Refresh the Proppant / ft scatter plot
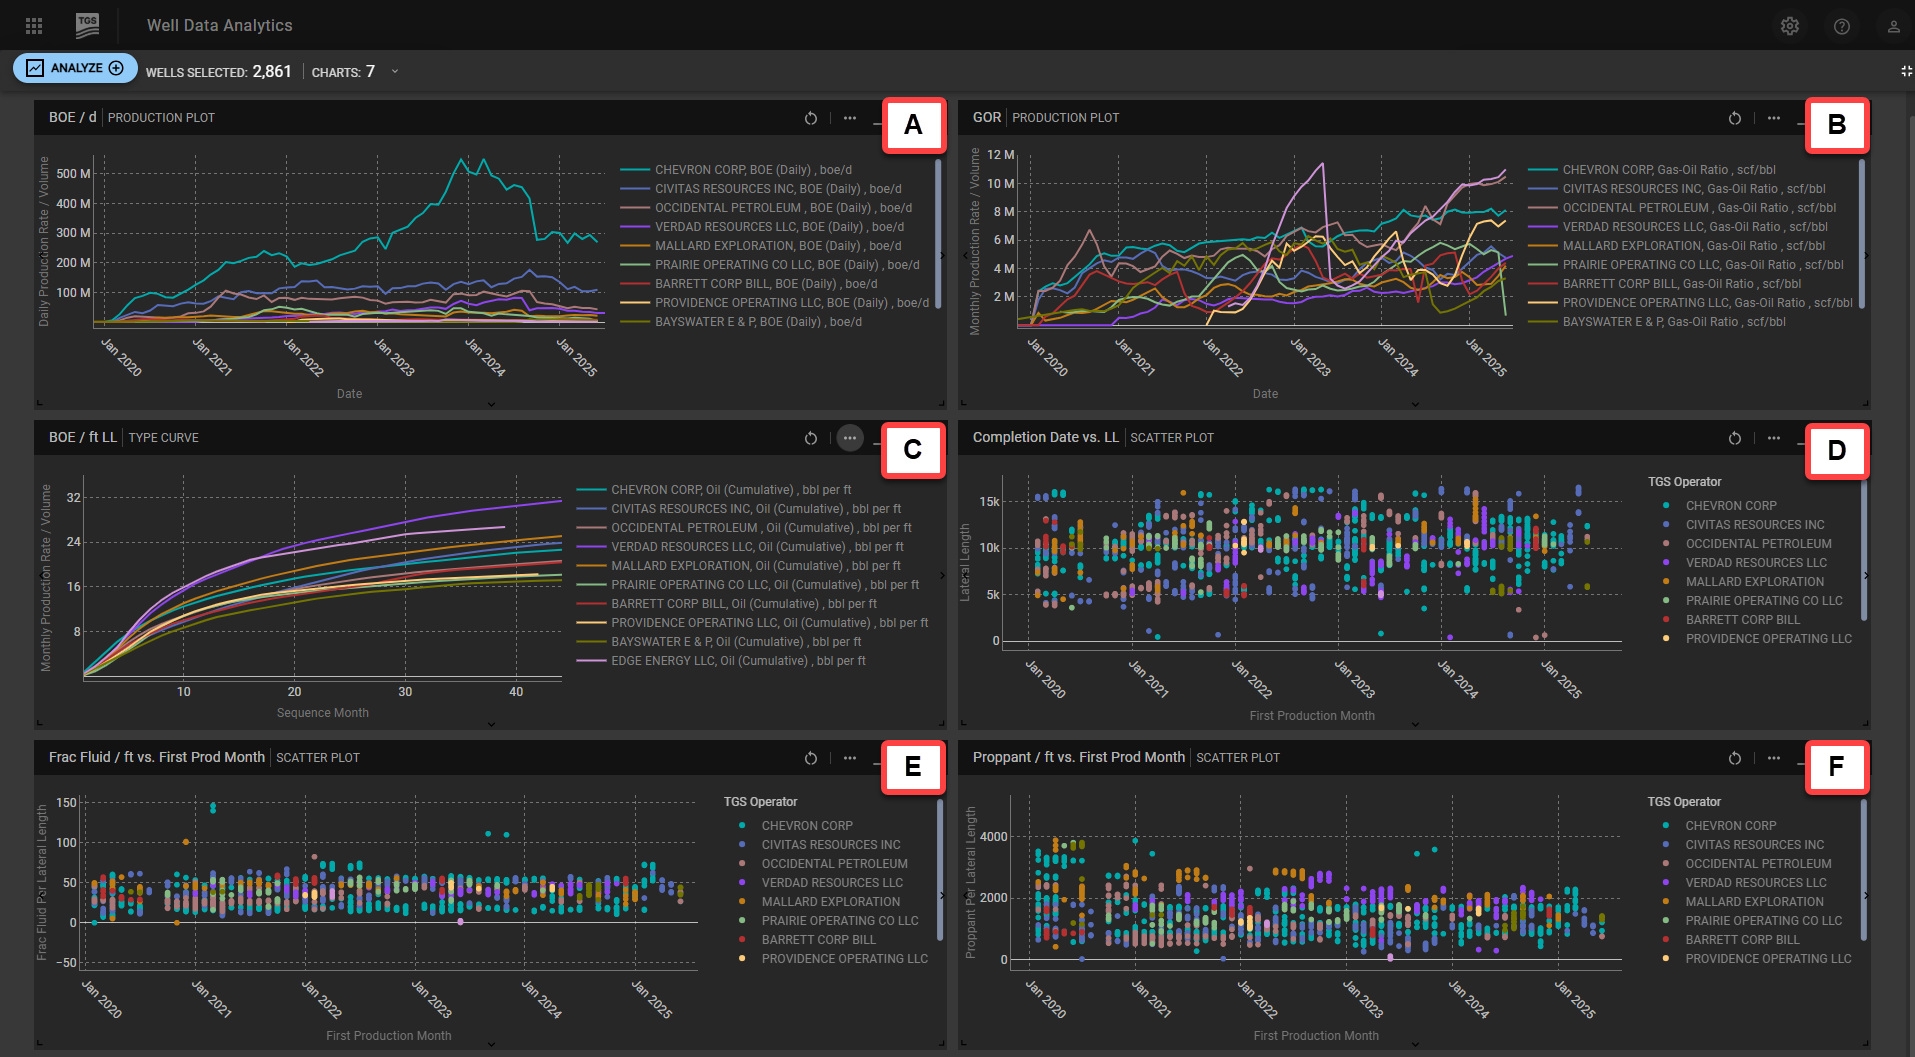This screenshot has height=1057, width=1915. coord(1734,758)
